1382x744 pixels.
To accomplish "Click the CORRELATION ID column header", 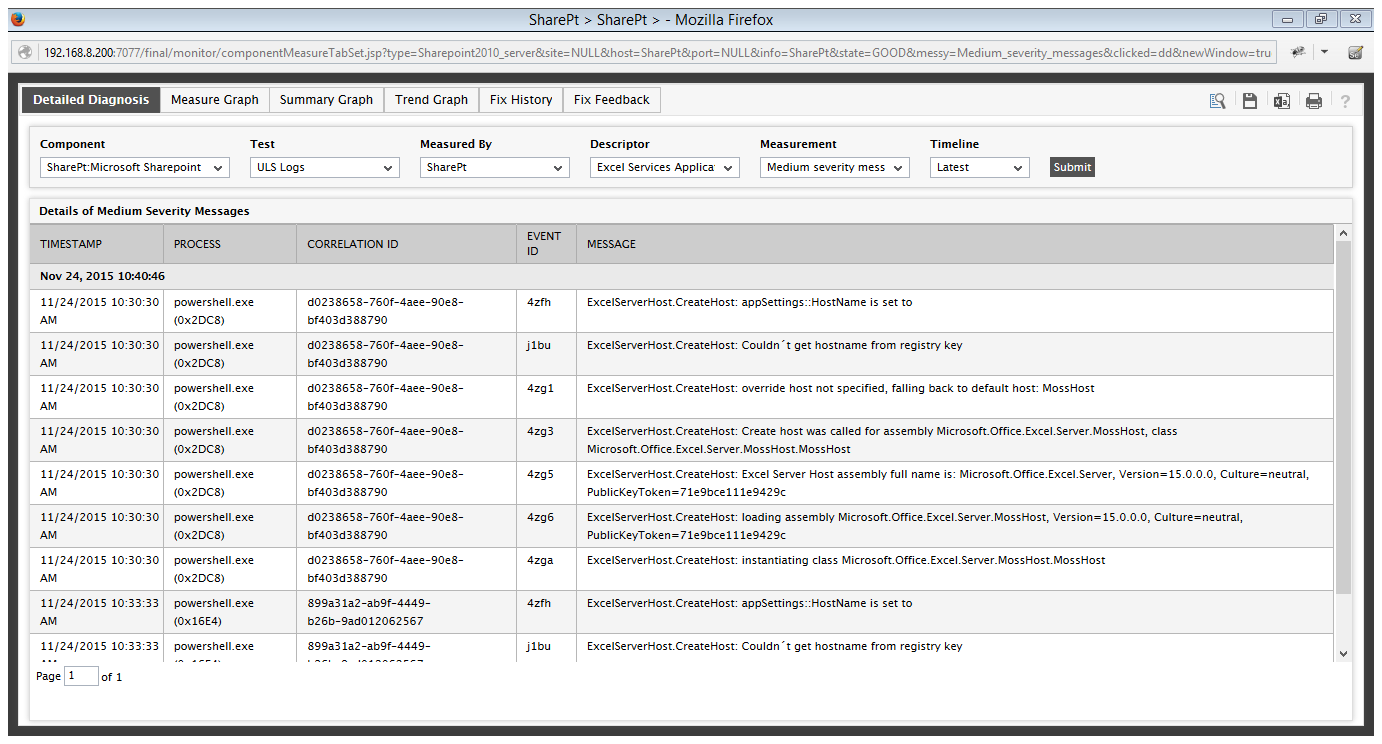I will (x=407, y=244).
